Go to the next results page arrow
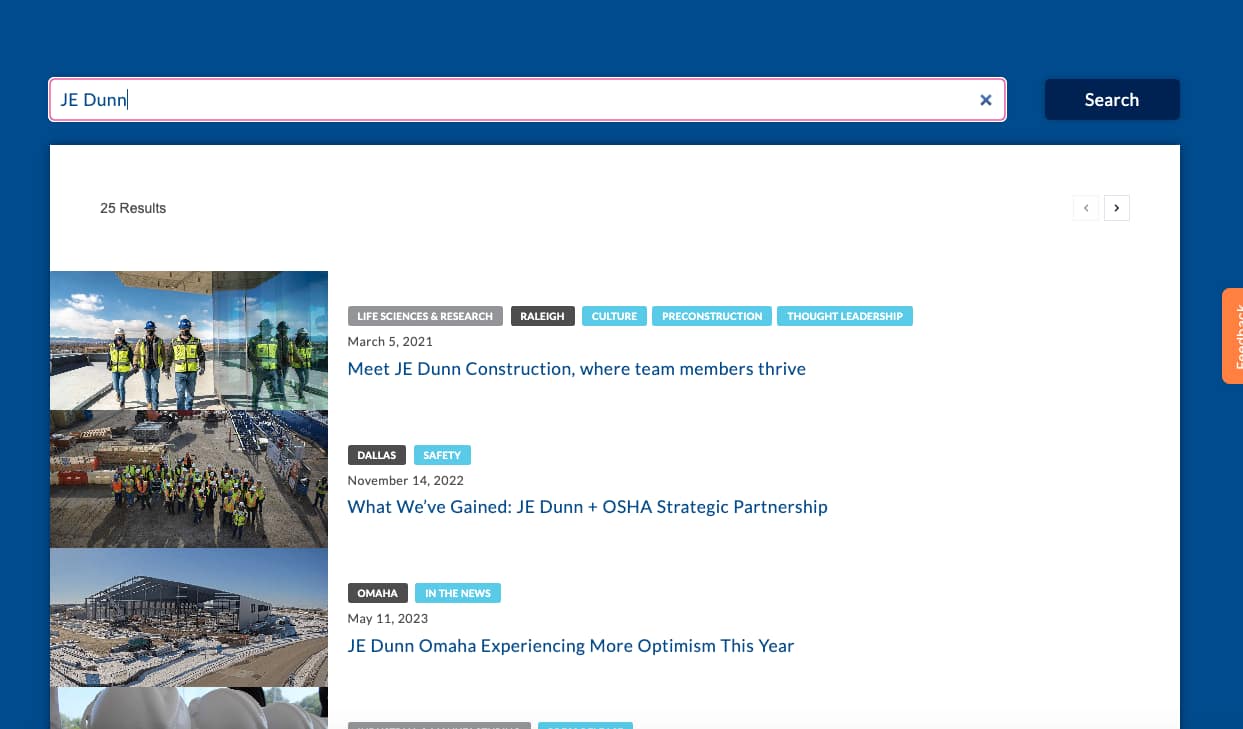1243x729 pixels. pyautogui.click(x=1117, y=208)
